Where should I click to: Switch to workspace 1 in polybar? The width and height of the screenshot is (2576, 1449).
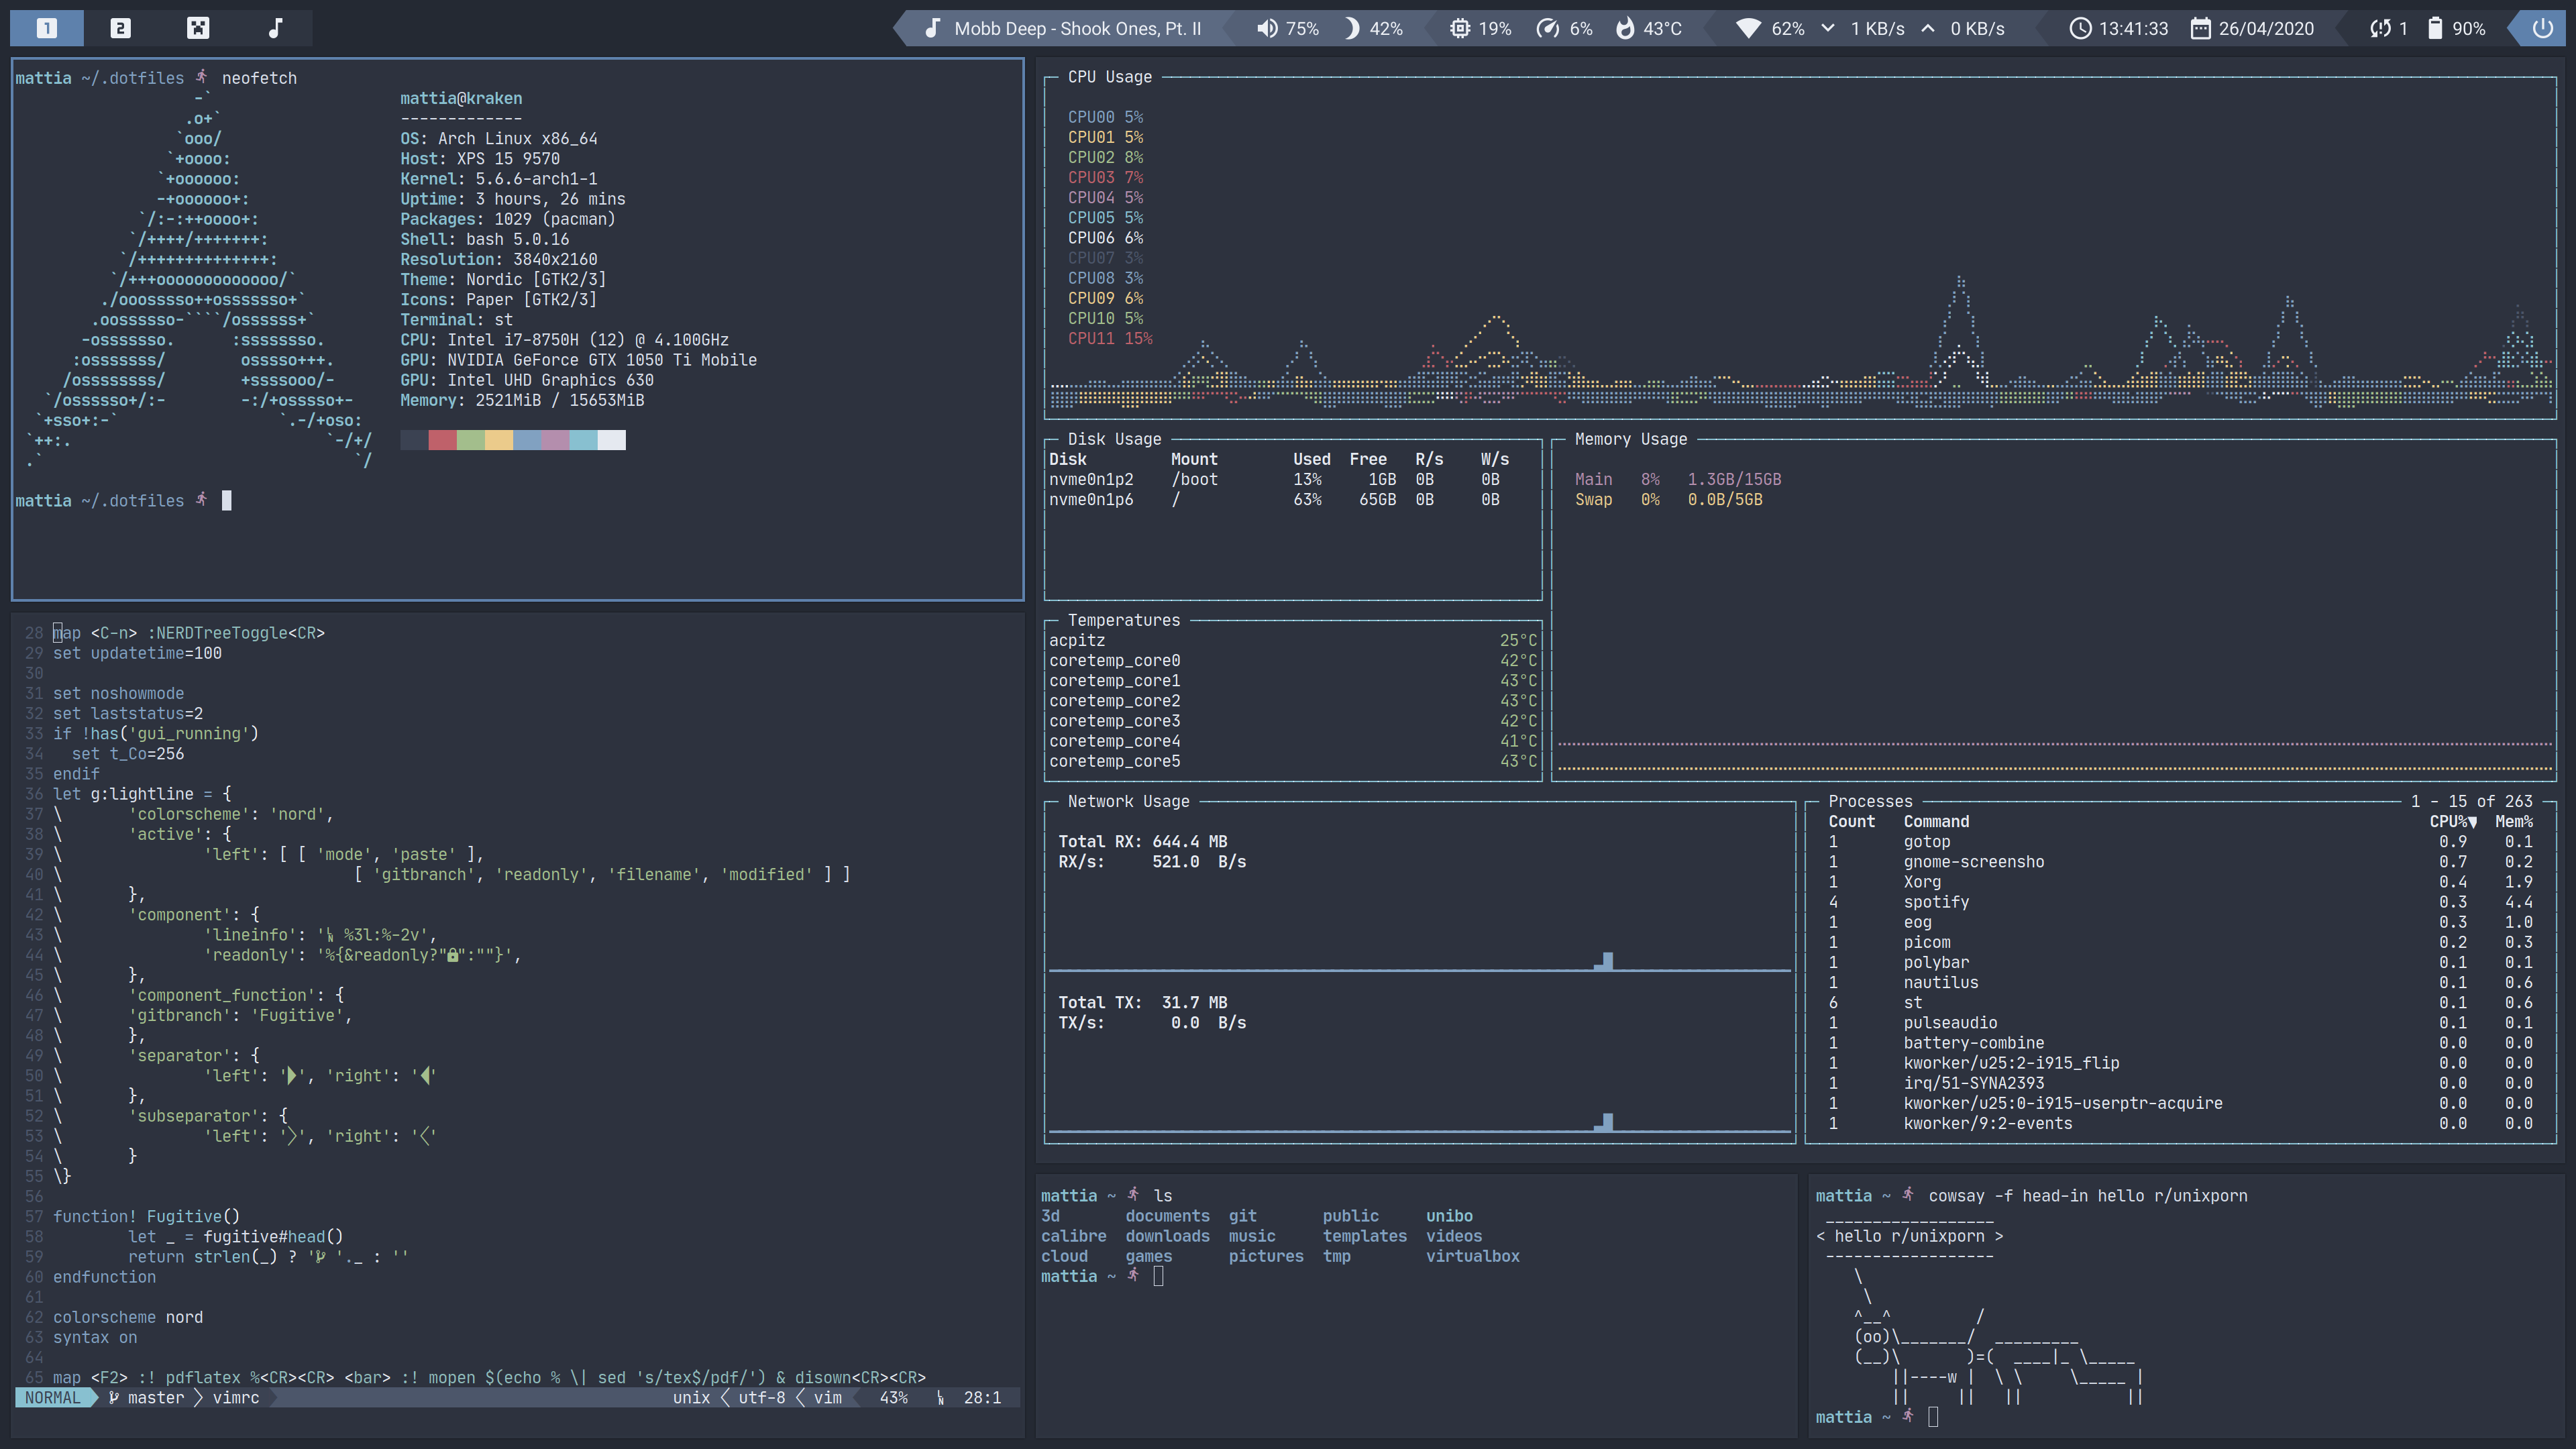47,28
